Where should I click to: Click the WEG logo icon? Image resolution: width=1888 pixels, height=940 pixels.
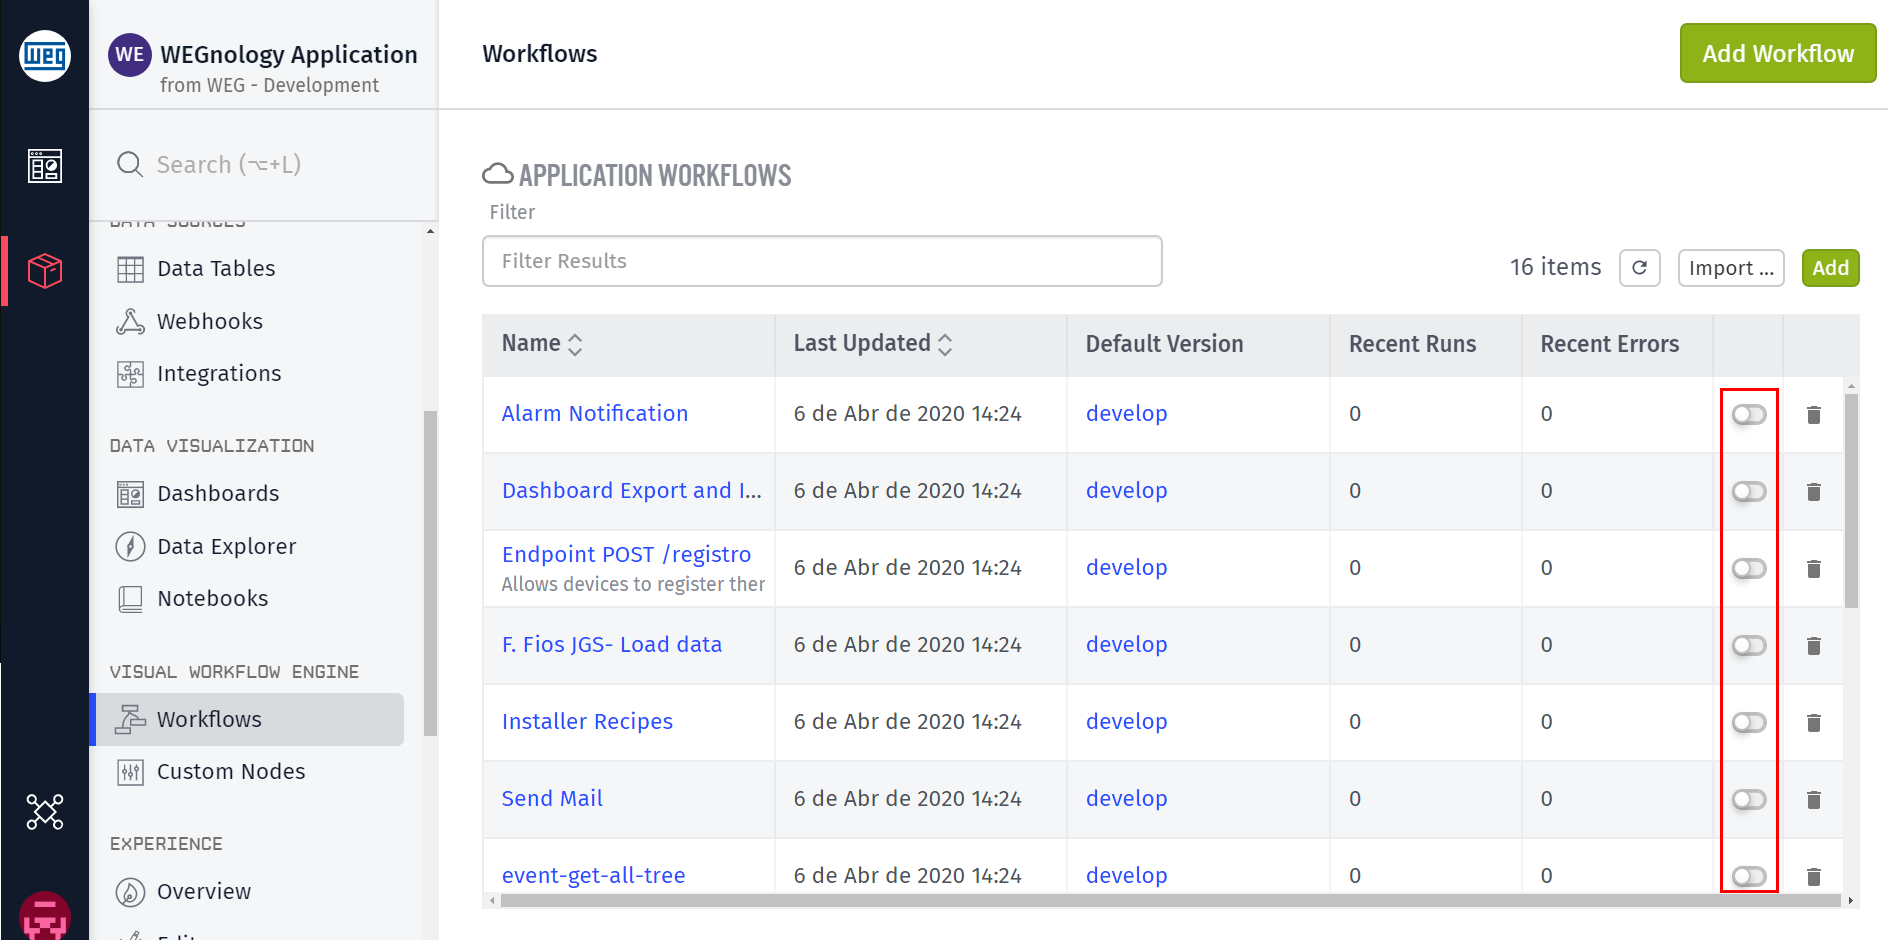coord(45,55)
